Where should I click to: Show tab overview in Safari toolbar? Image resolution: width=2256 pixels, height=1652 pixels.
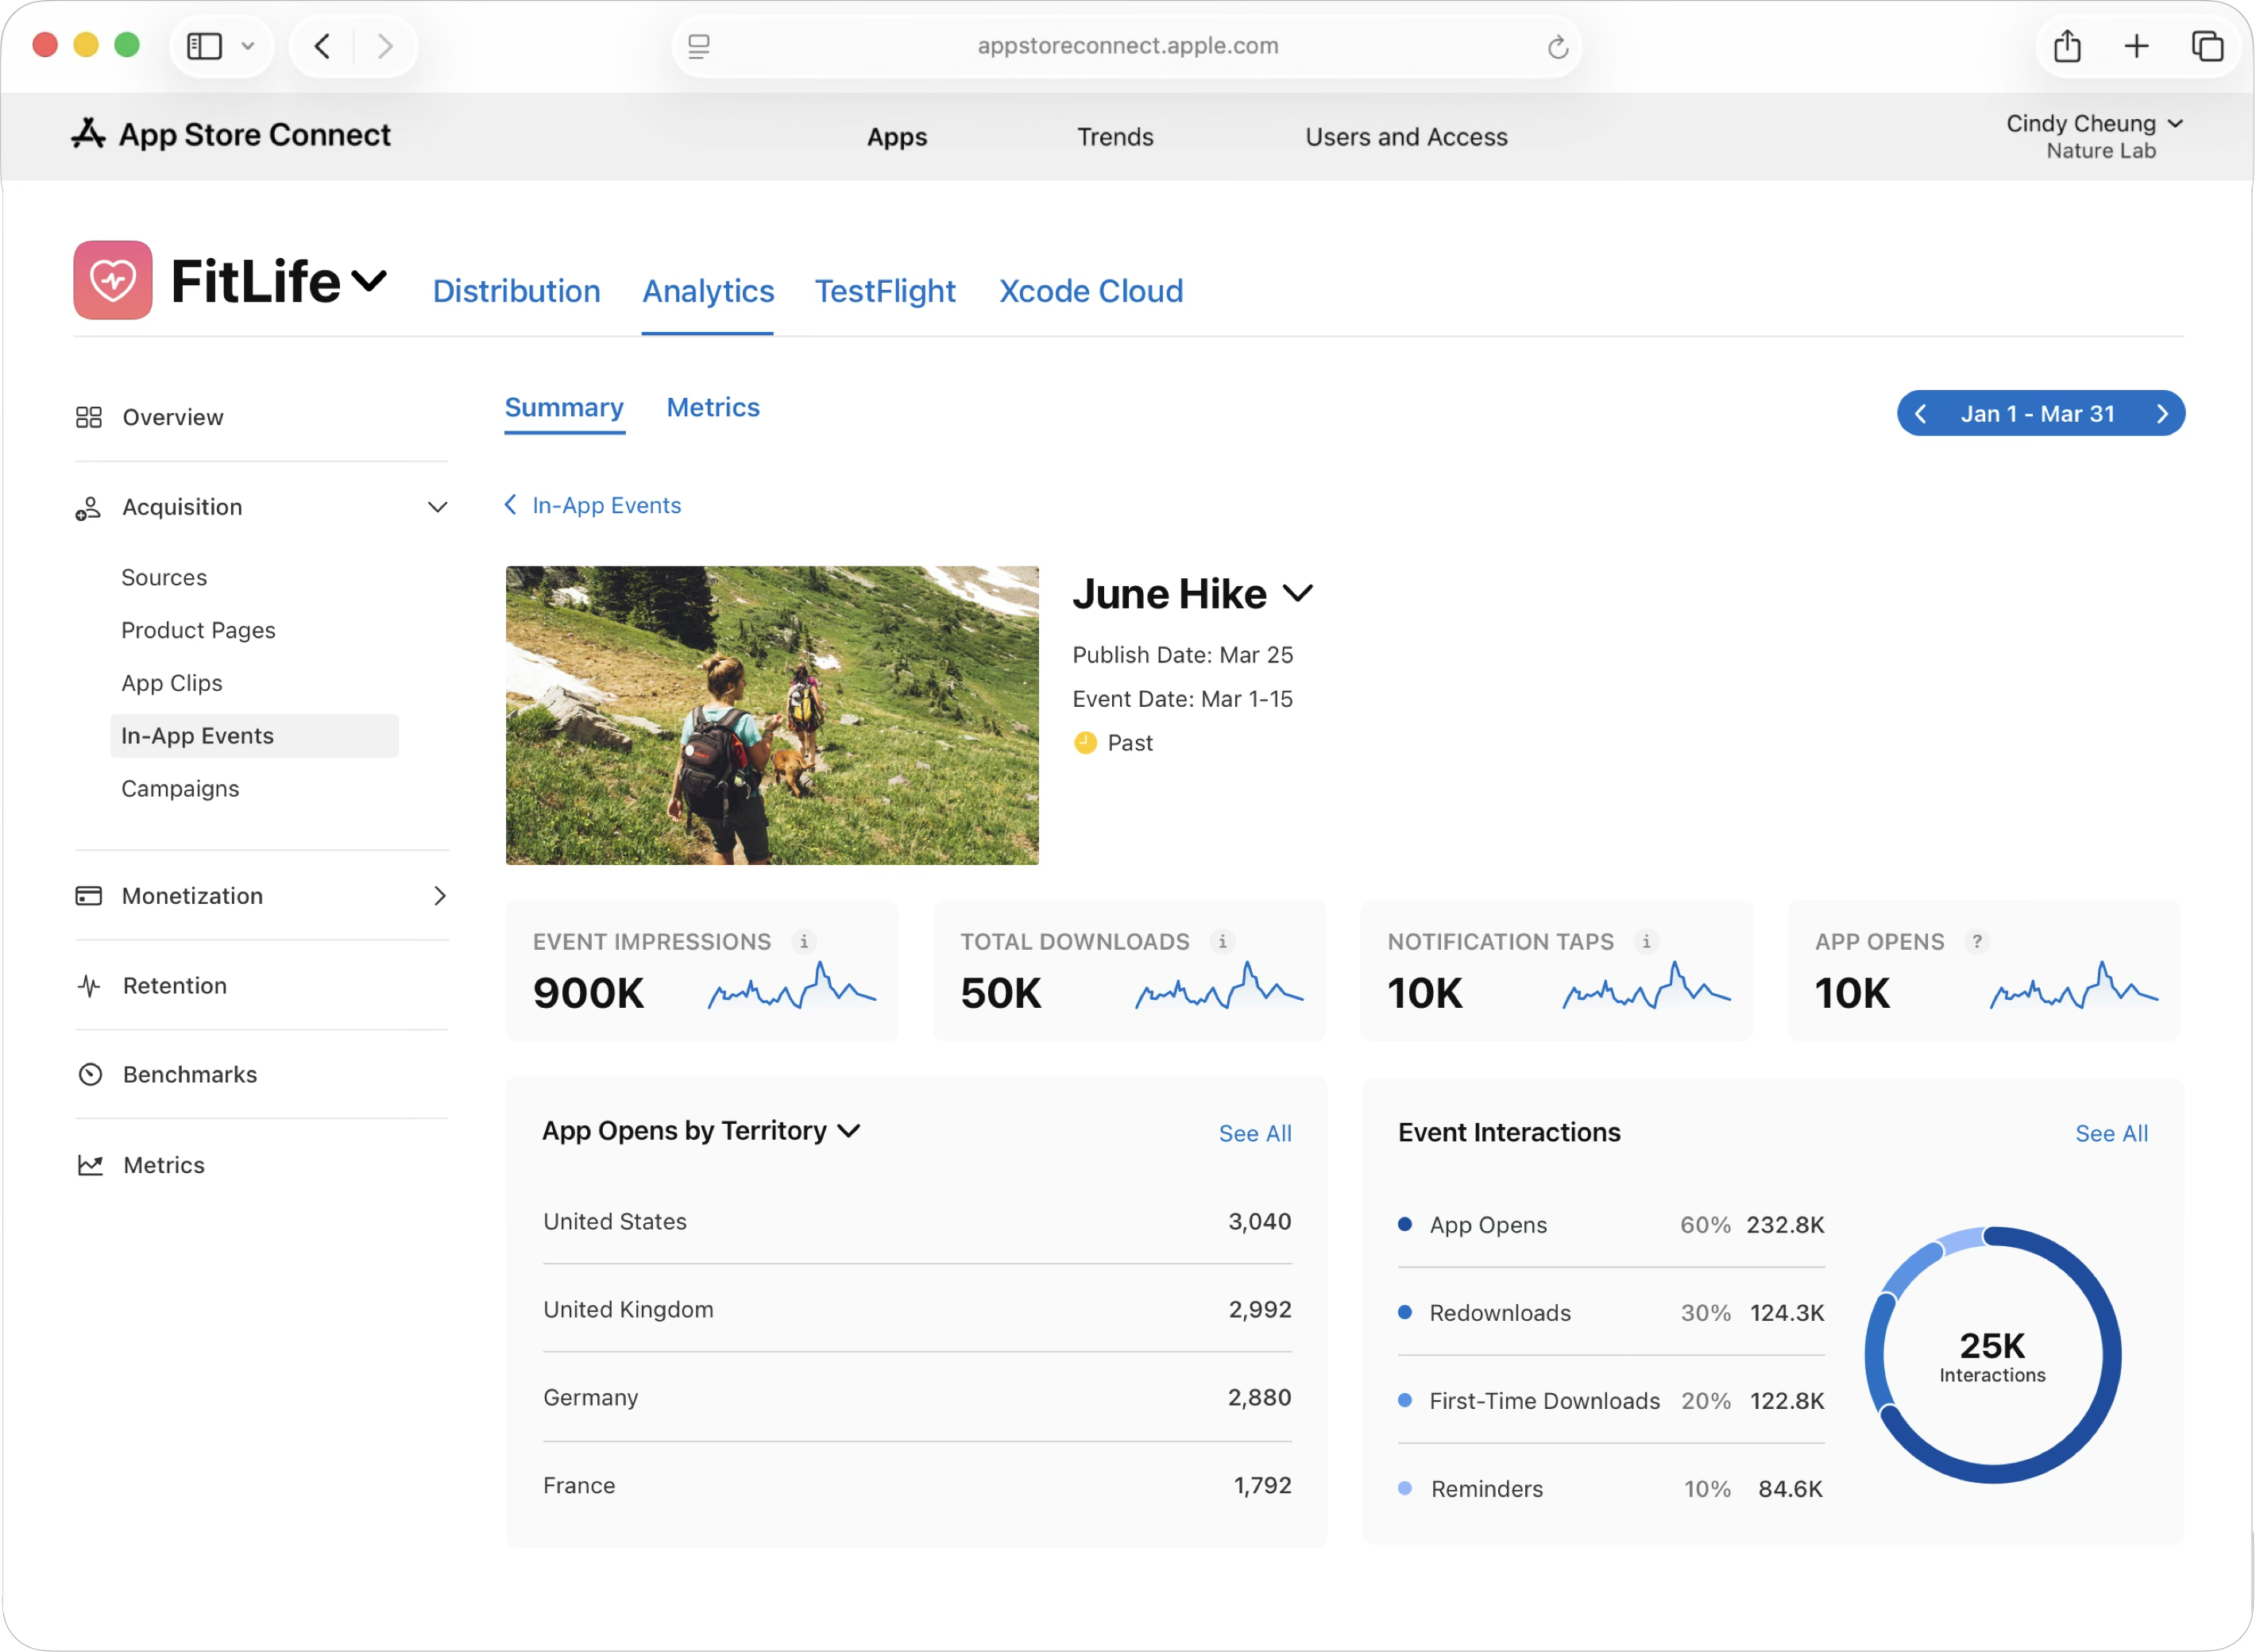pyautogui.click(x=2207, y=46)
